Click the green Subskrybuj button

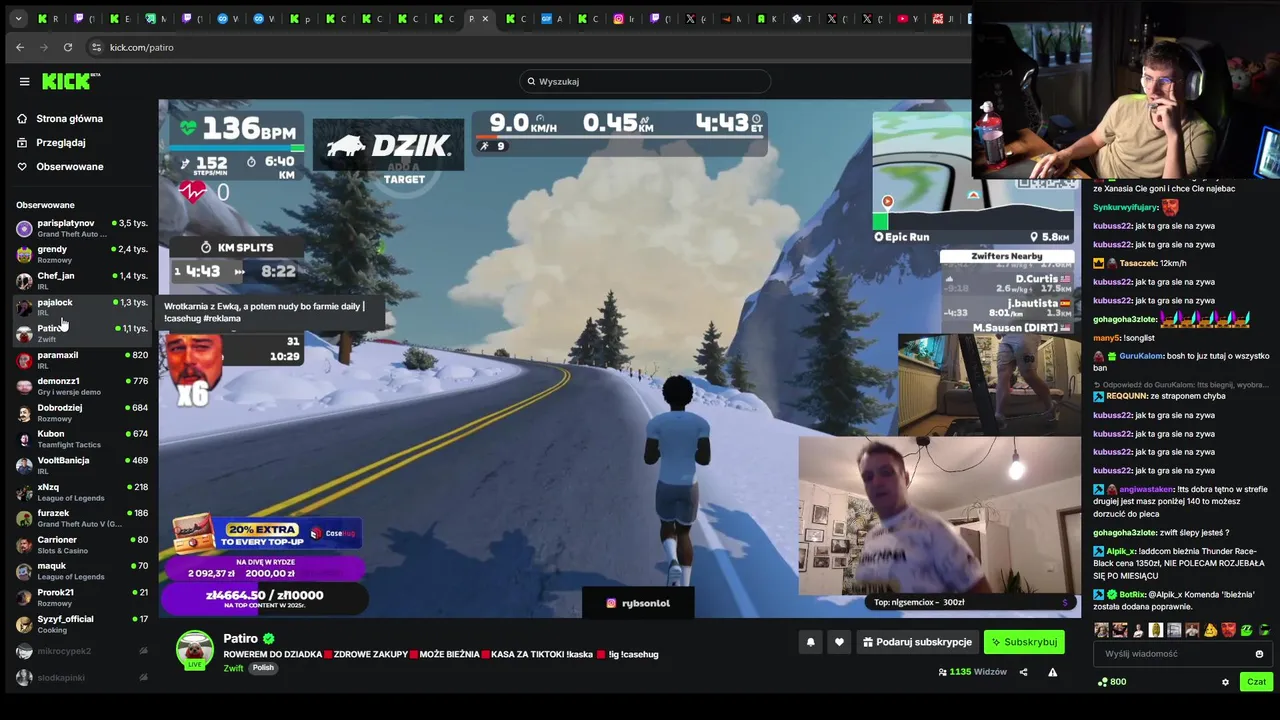(x=1024, y=642)
